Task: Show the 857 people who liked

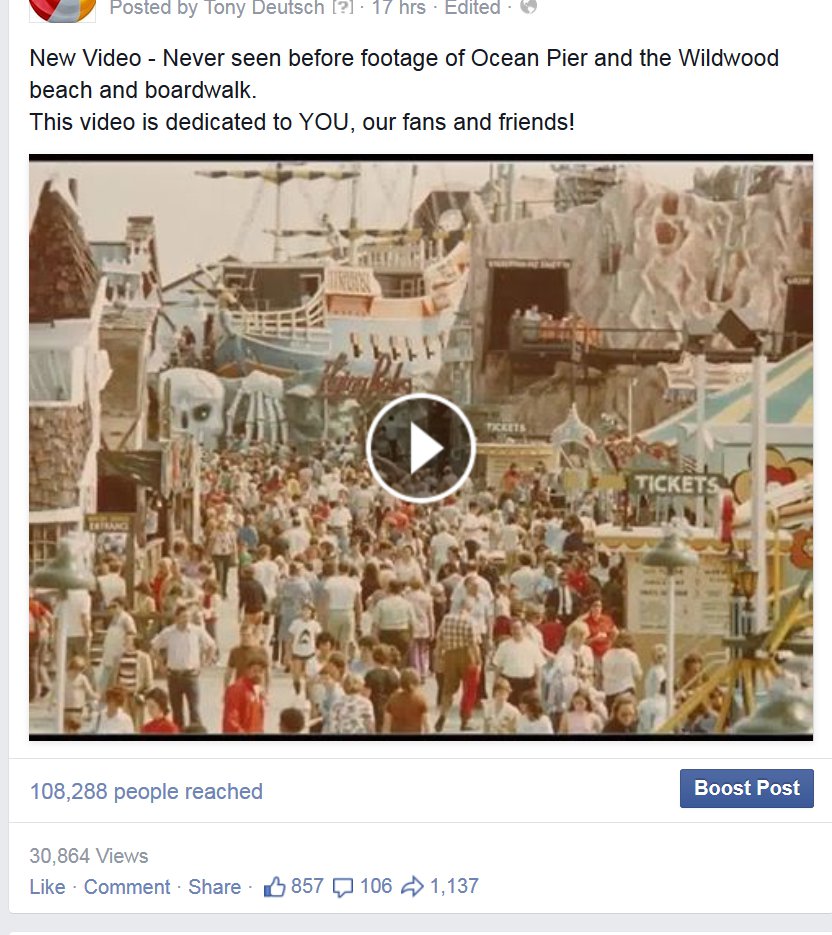Action: pyautogui.click(x=307, y=886)
